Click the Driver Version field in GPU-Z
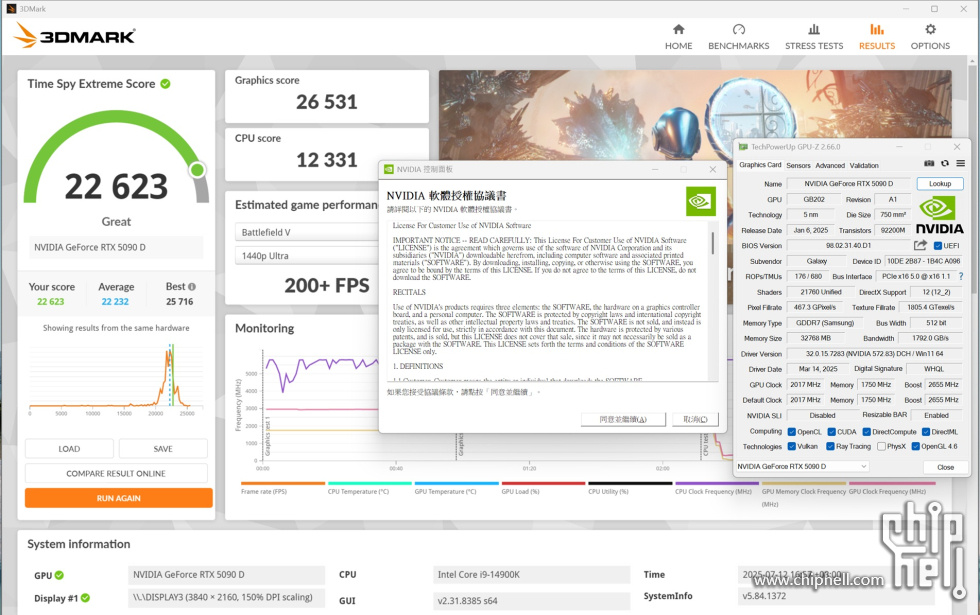 [874, 354]
